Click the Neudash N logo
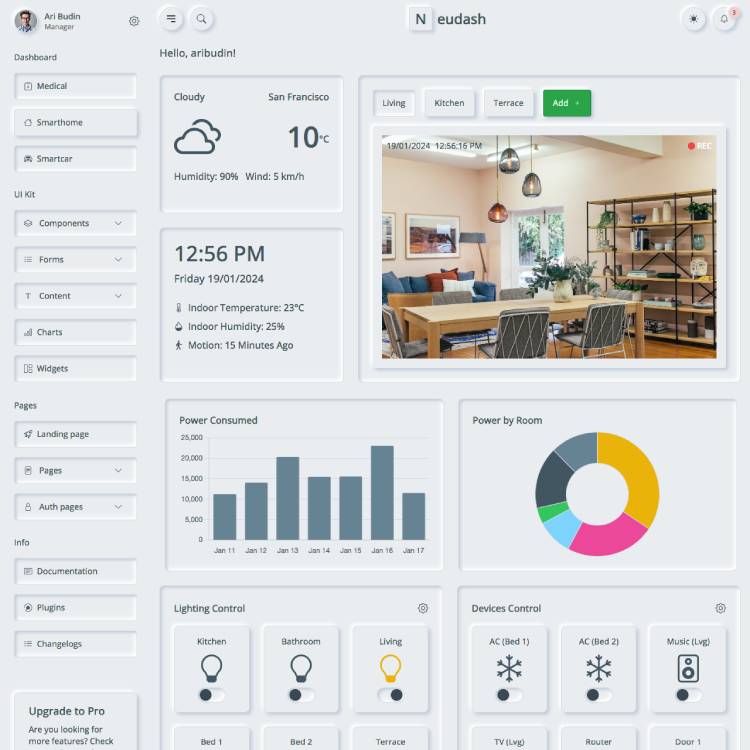This screenshot has width=750, height=750. point(420,19)
